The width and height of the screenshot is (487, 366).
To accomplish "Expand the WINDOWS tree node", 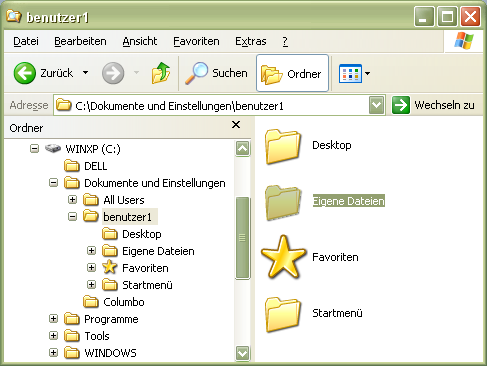I will (53, 352).
